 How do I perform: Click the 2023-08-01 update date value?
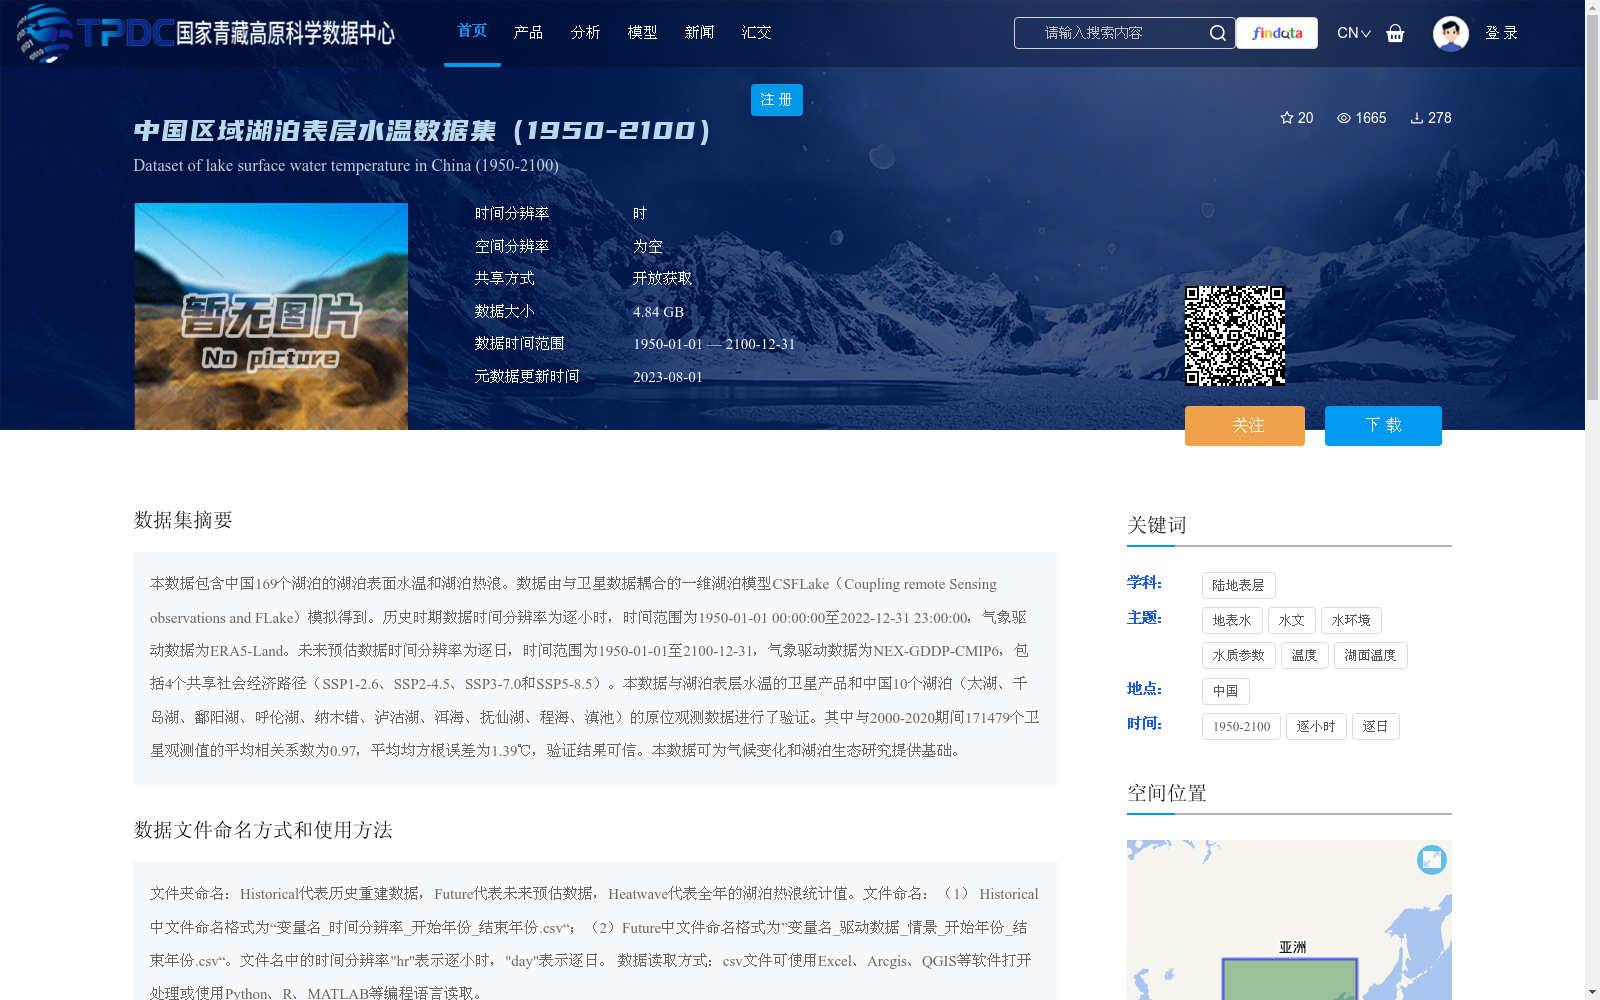pos(667,377)
